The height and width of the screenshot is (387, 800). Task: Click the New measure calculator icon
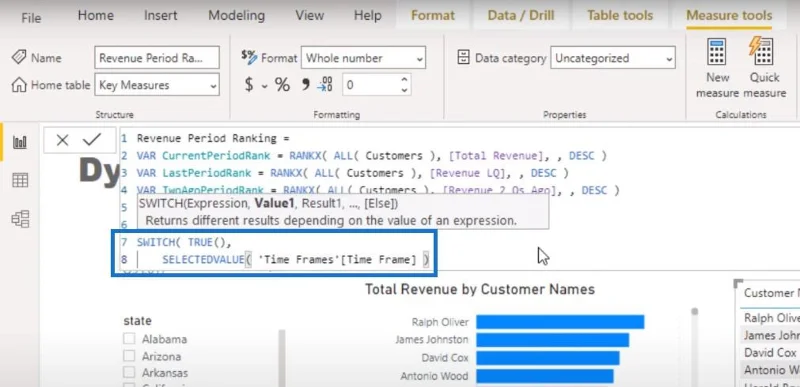click(717, 52)
